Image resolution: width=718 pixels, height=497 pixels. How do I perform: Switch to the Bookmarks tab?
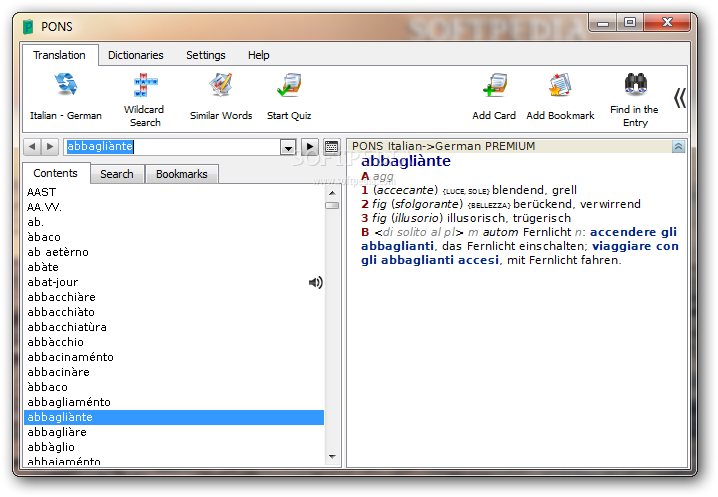click(x=182, y=174)
